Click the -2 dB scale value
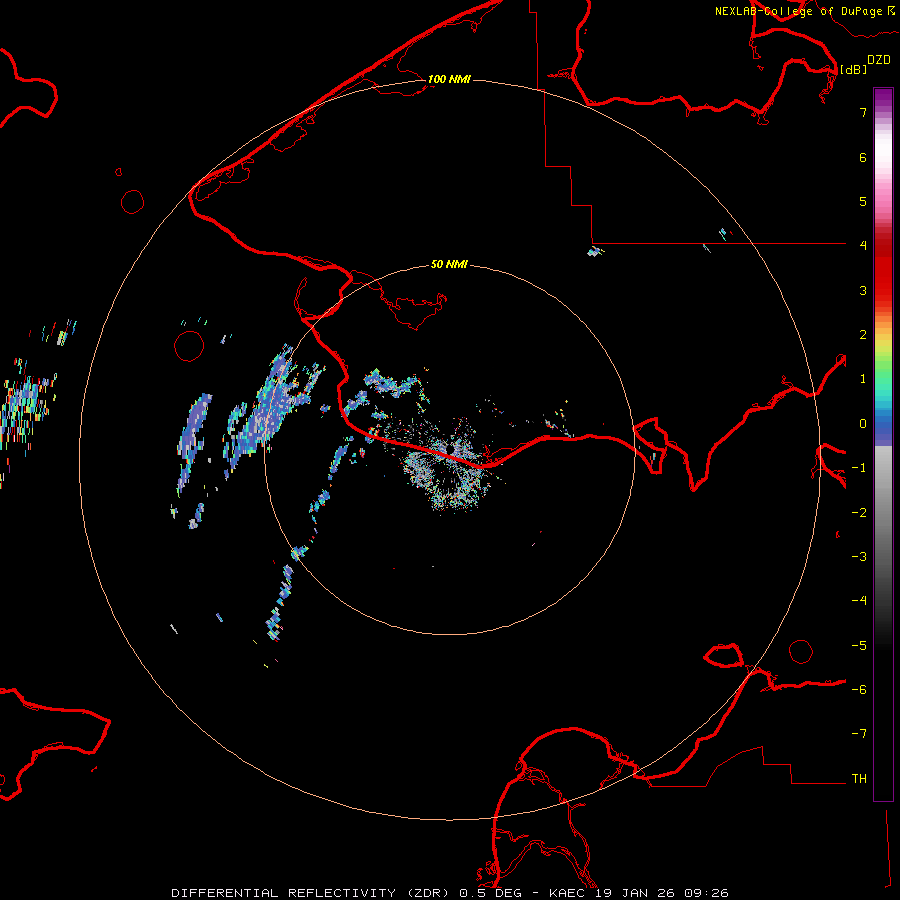Viewport: 900px width, 900px height. point(859,513)
